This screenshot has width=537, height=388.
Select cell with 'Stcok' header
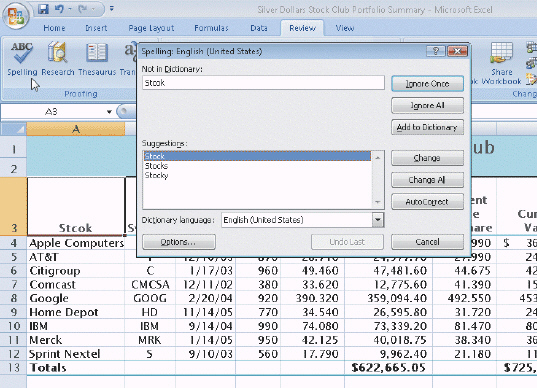click(76, 206)
